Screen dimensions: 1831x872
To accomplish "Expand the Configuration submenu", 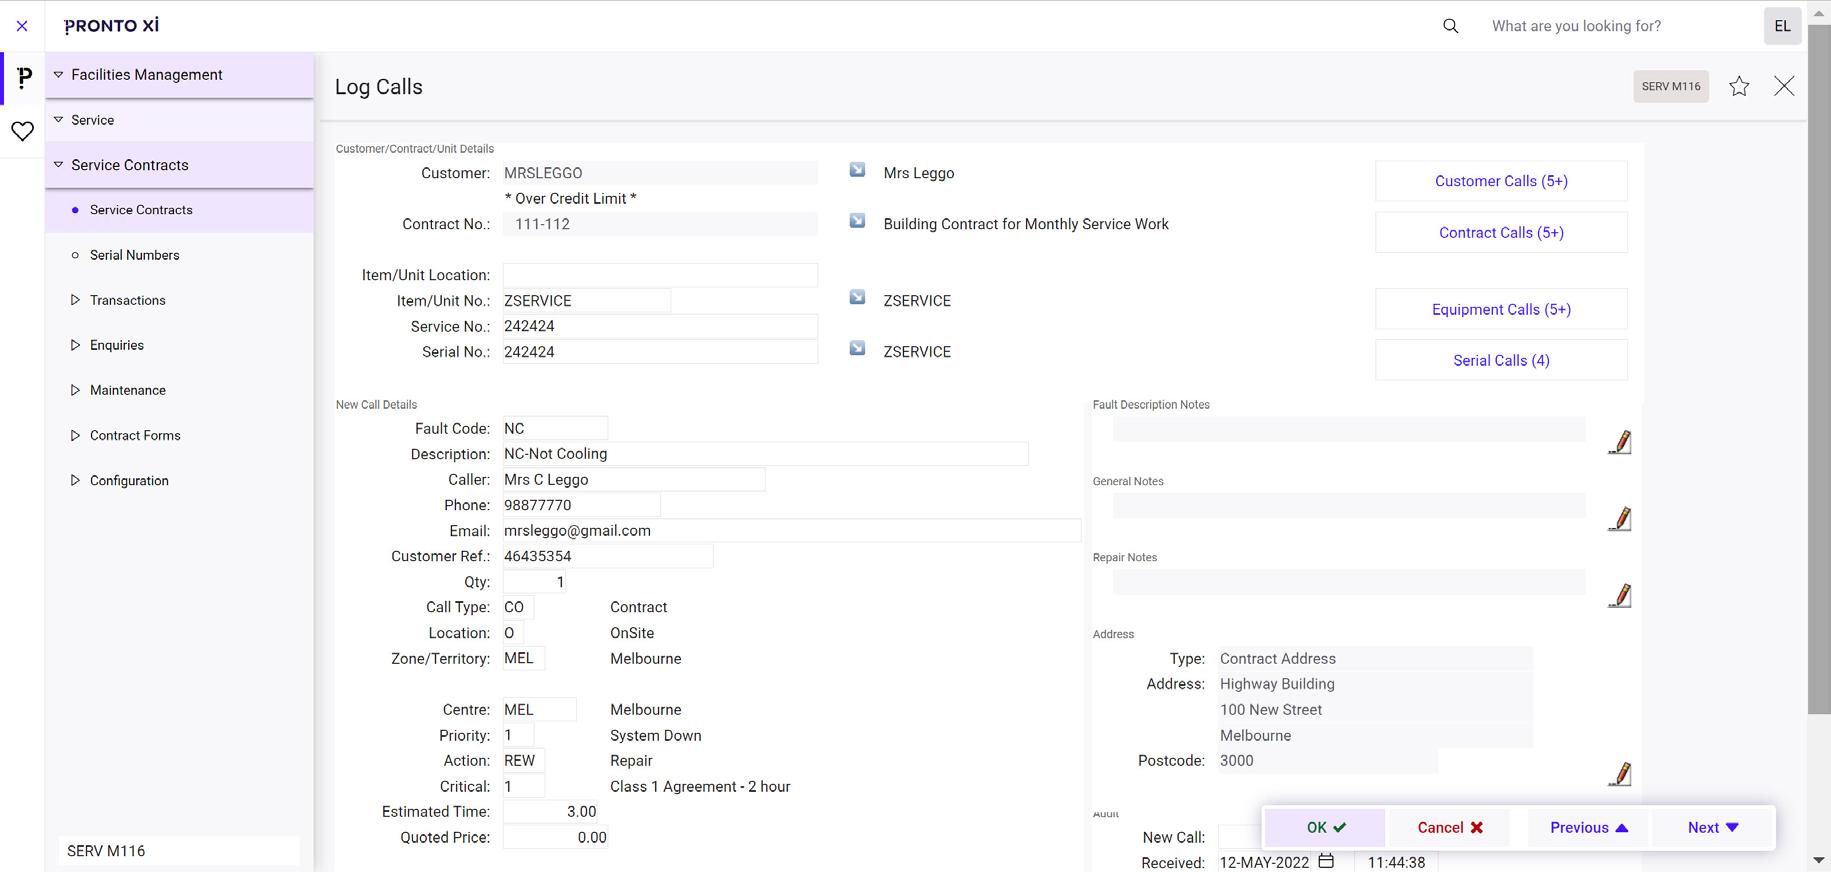I will pyautogui.click(x=75, y=480).
